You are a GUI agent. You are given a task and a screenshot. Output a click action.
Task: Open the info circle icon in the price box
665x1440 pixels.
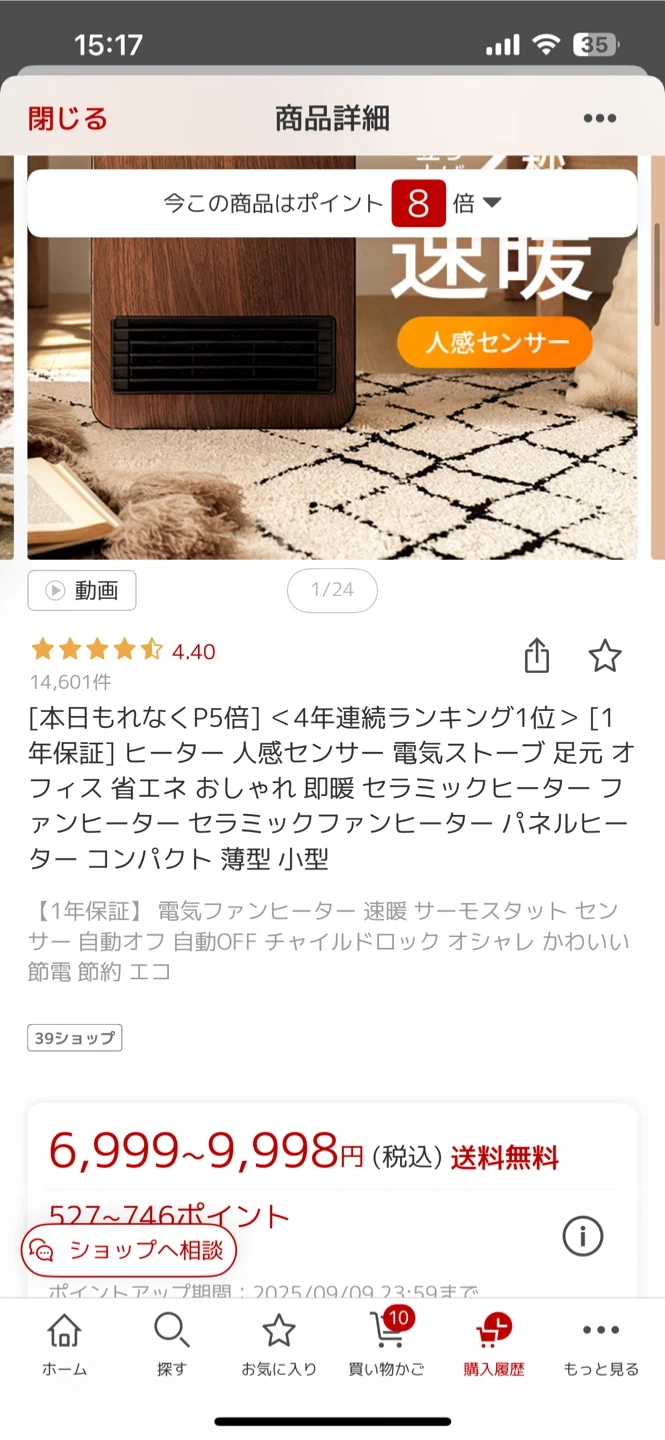coord(583,1237)
